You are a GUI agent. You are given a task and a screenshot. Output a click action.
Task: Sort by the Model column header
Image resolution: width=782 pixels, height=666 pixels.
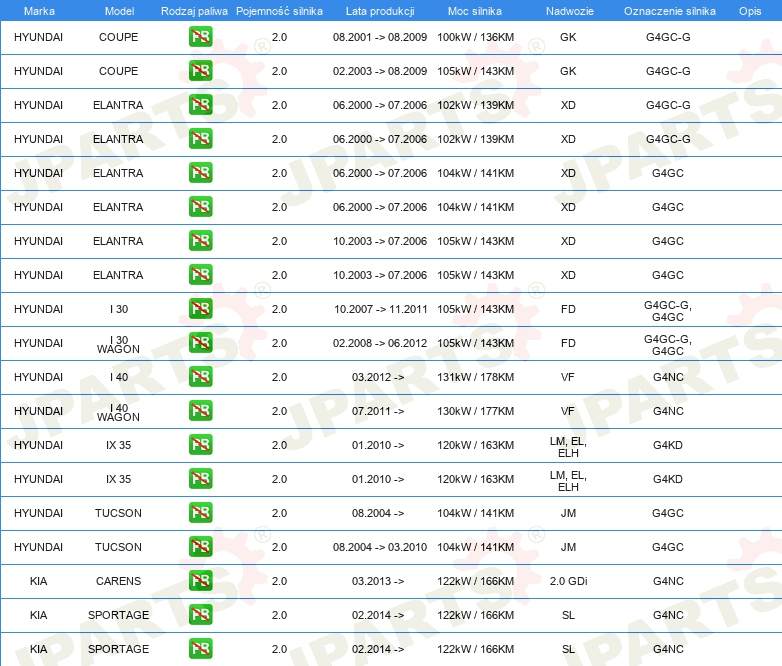[x=119, y=10]
